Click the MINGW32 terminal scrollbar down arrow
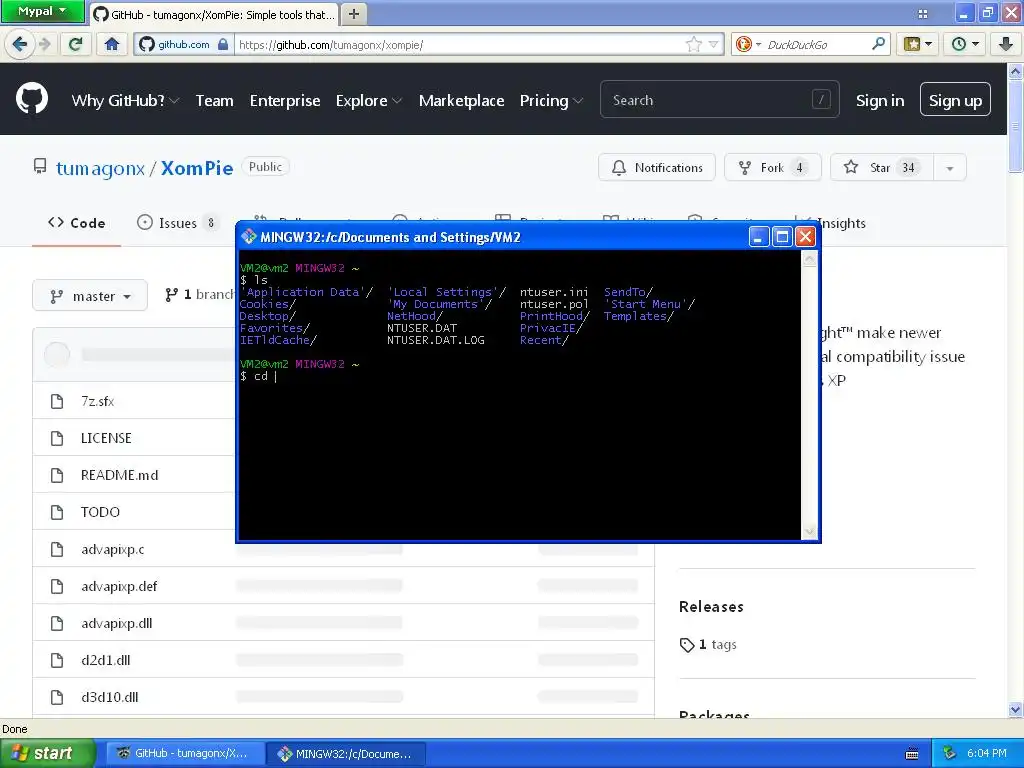The width and height of the screenshot is (1024, 768). coord(809,532)
